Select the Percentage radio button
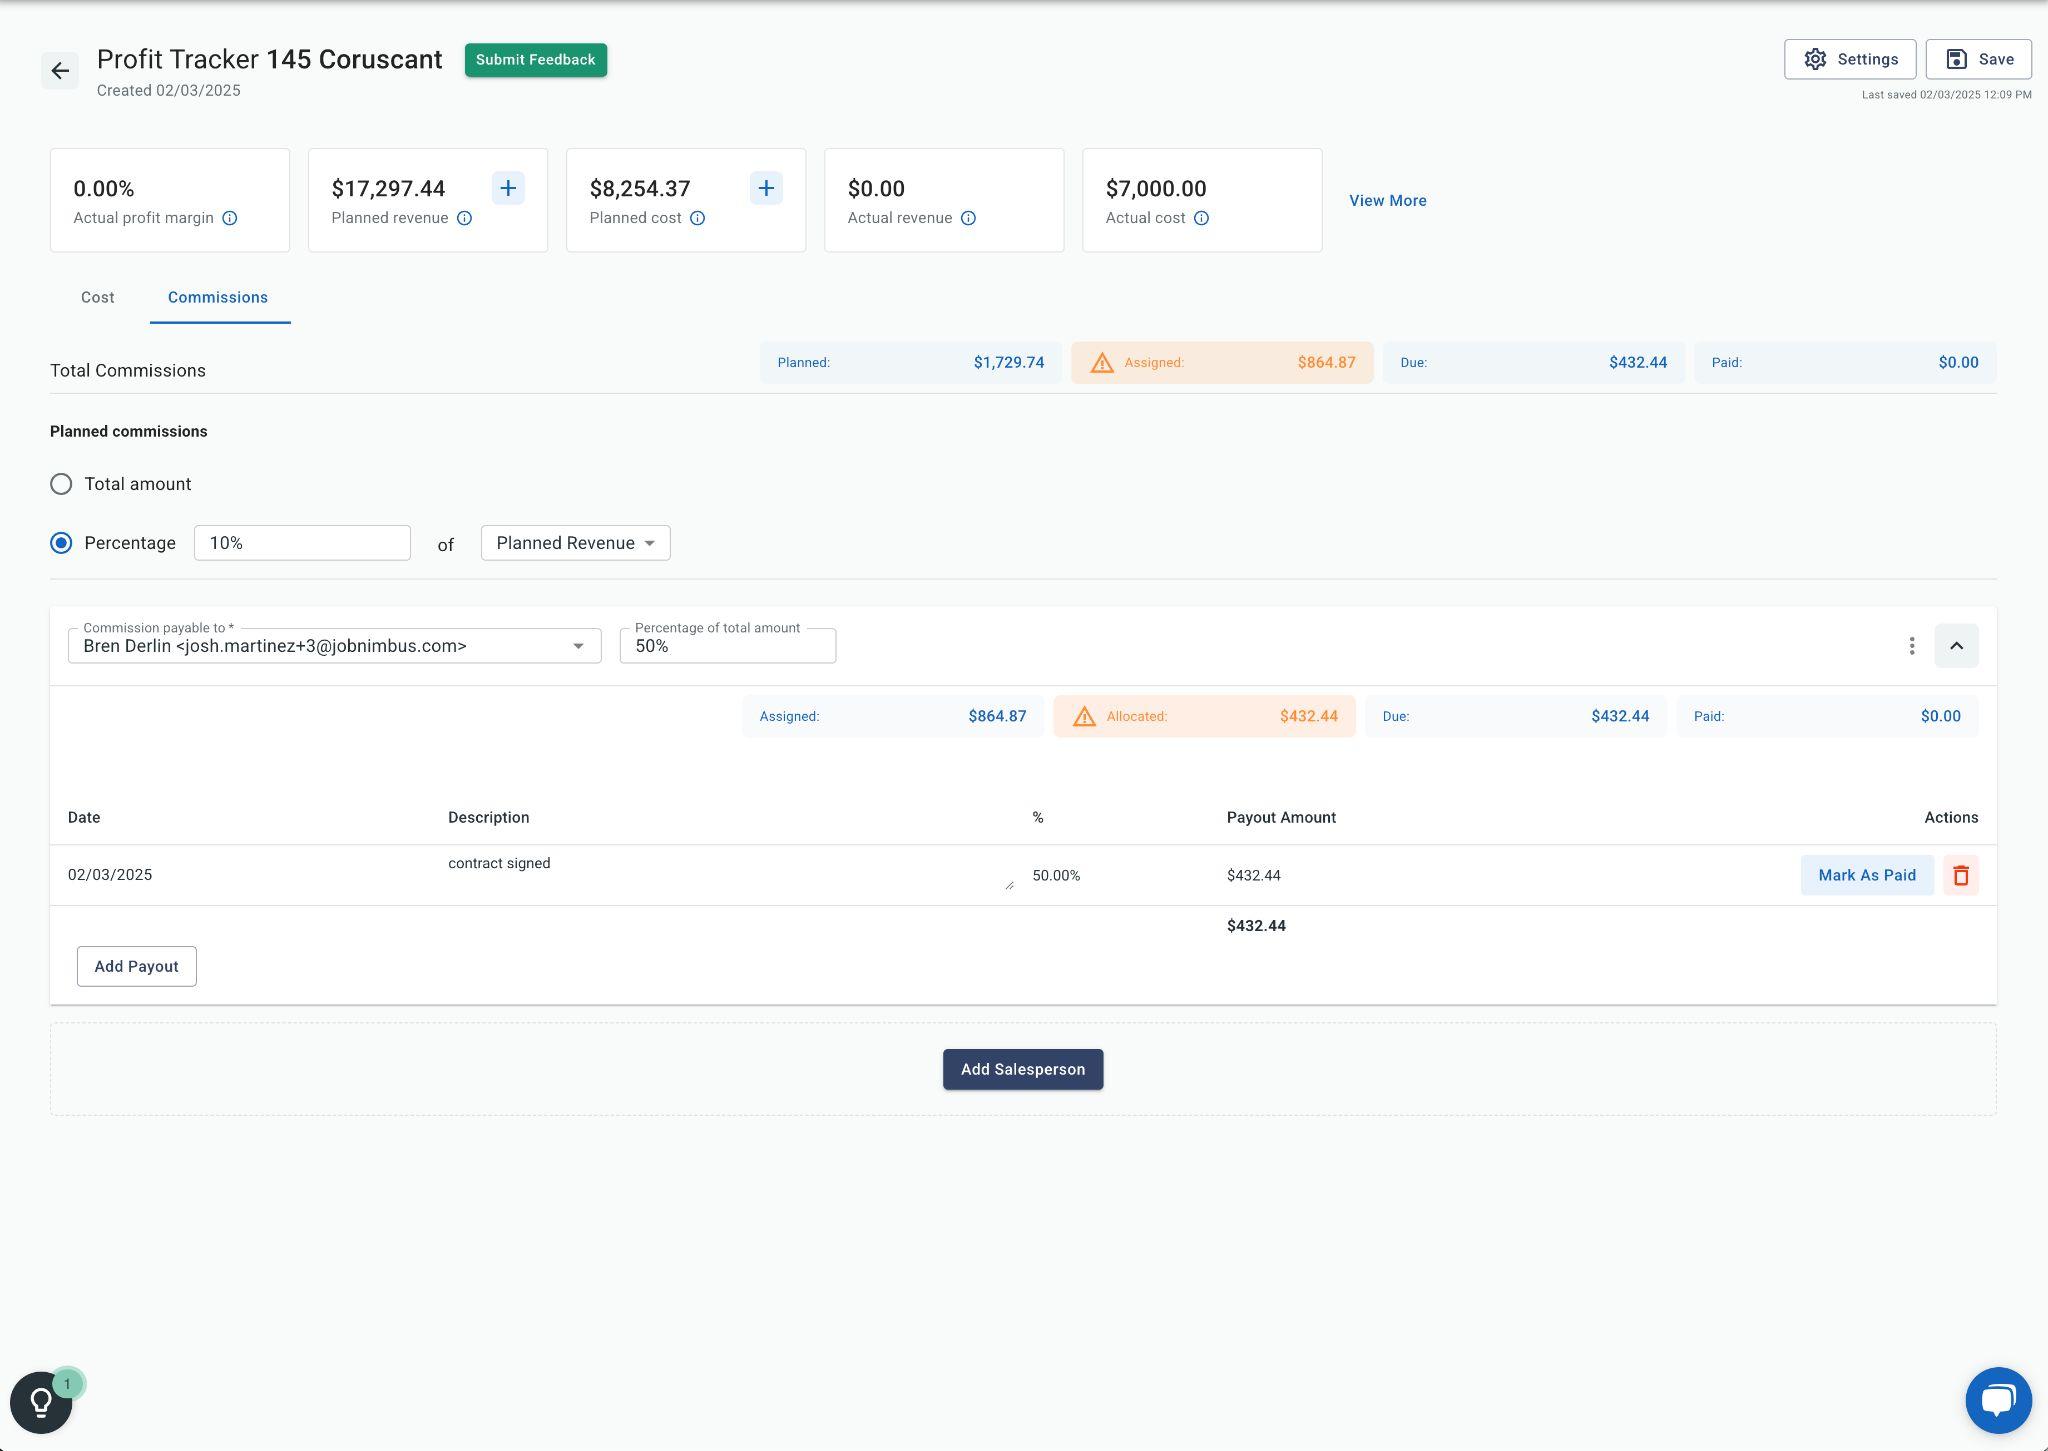This screenshot has width=2048, height=1451. click(x=61, y=543)
